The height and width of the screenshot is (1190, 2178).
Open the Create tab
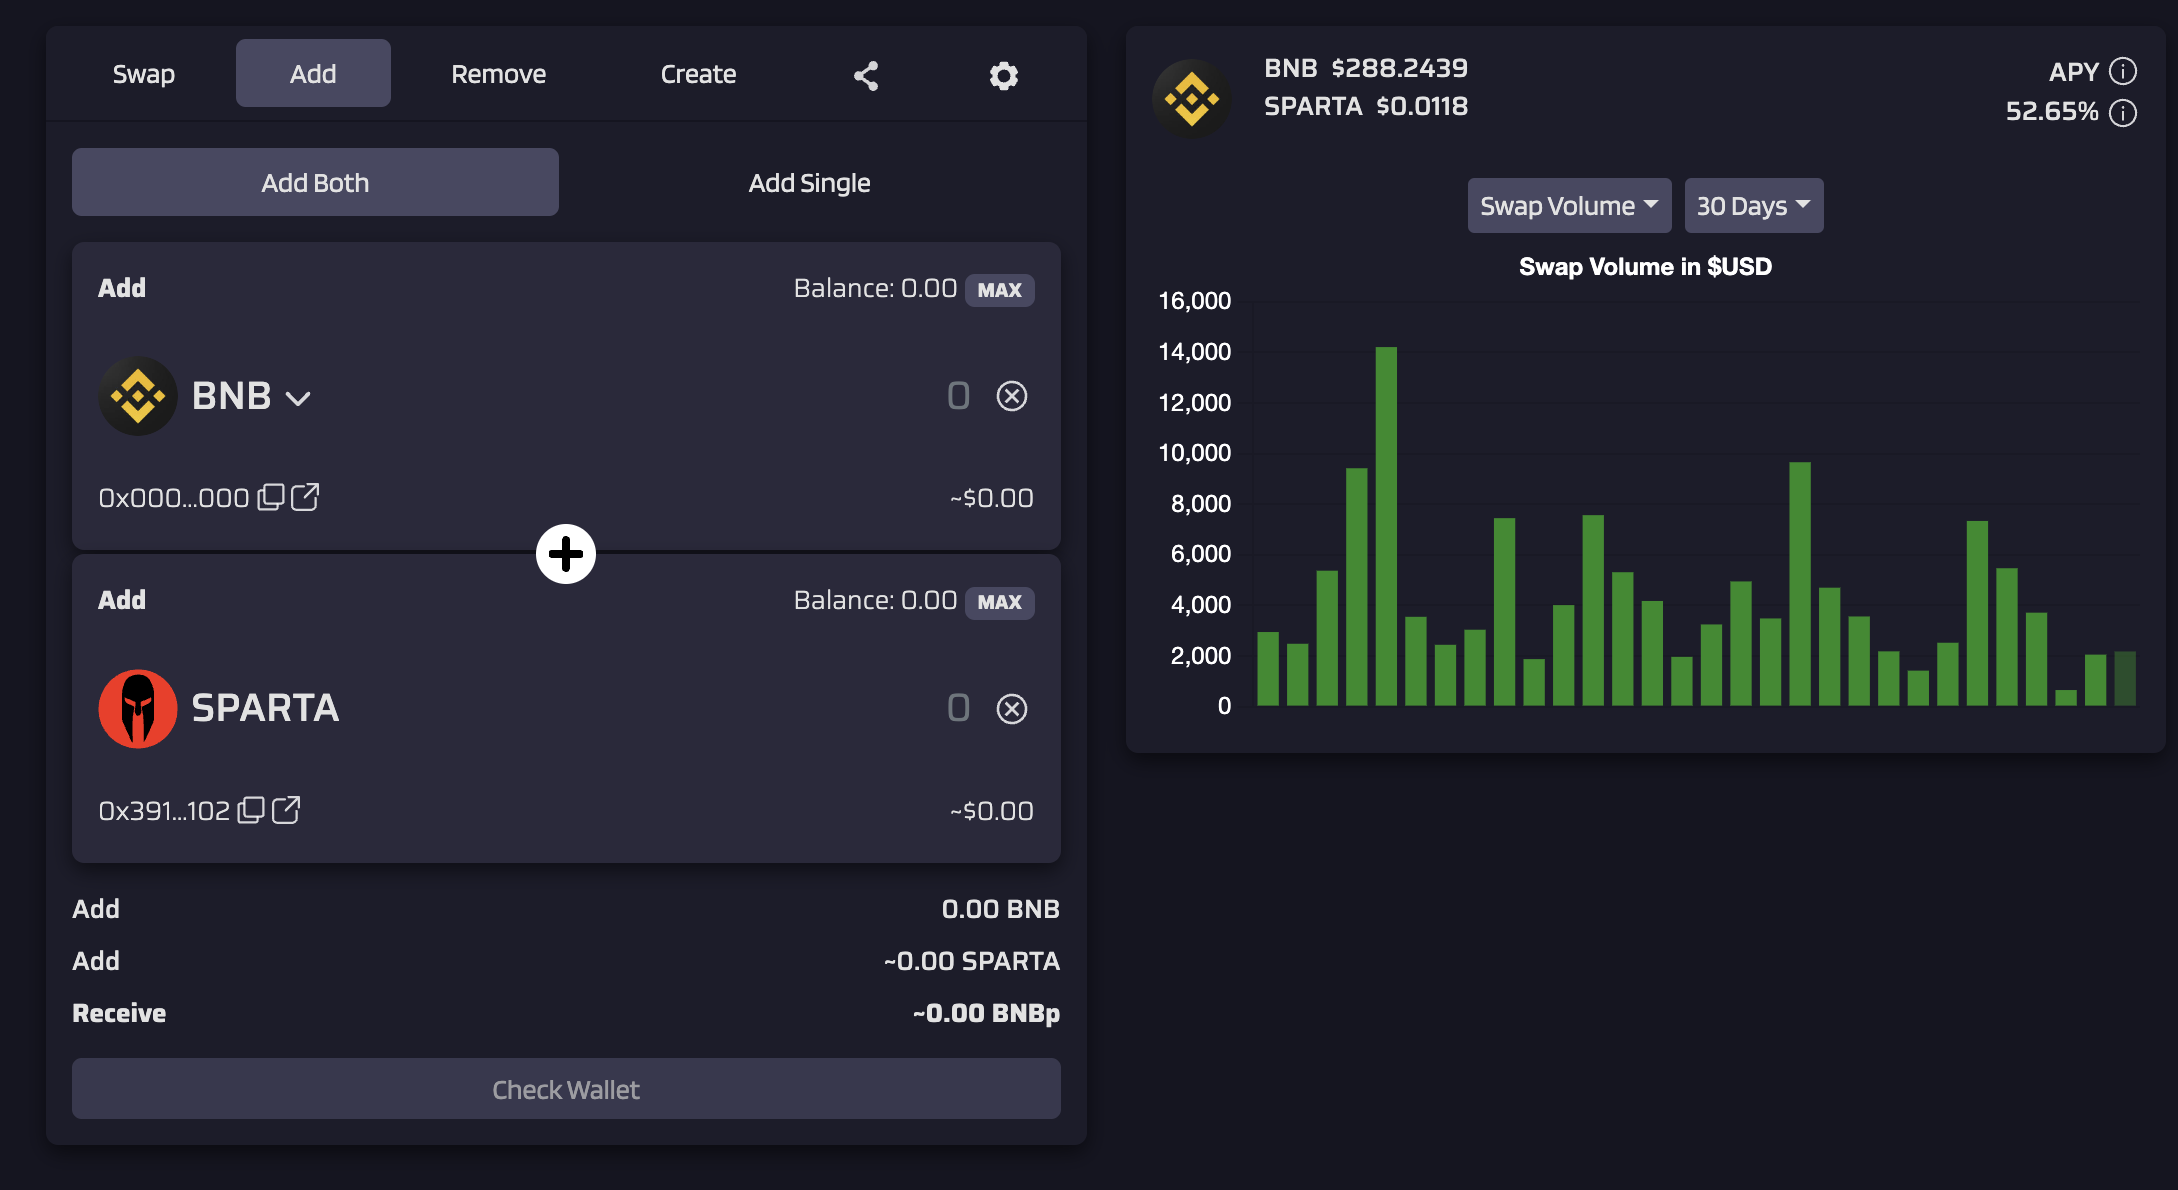(699, 74)
